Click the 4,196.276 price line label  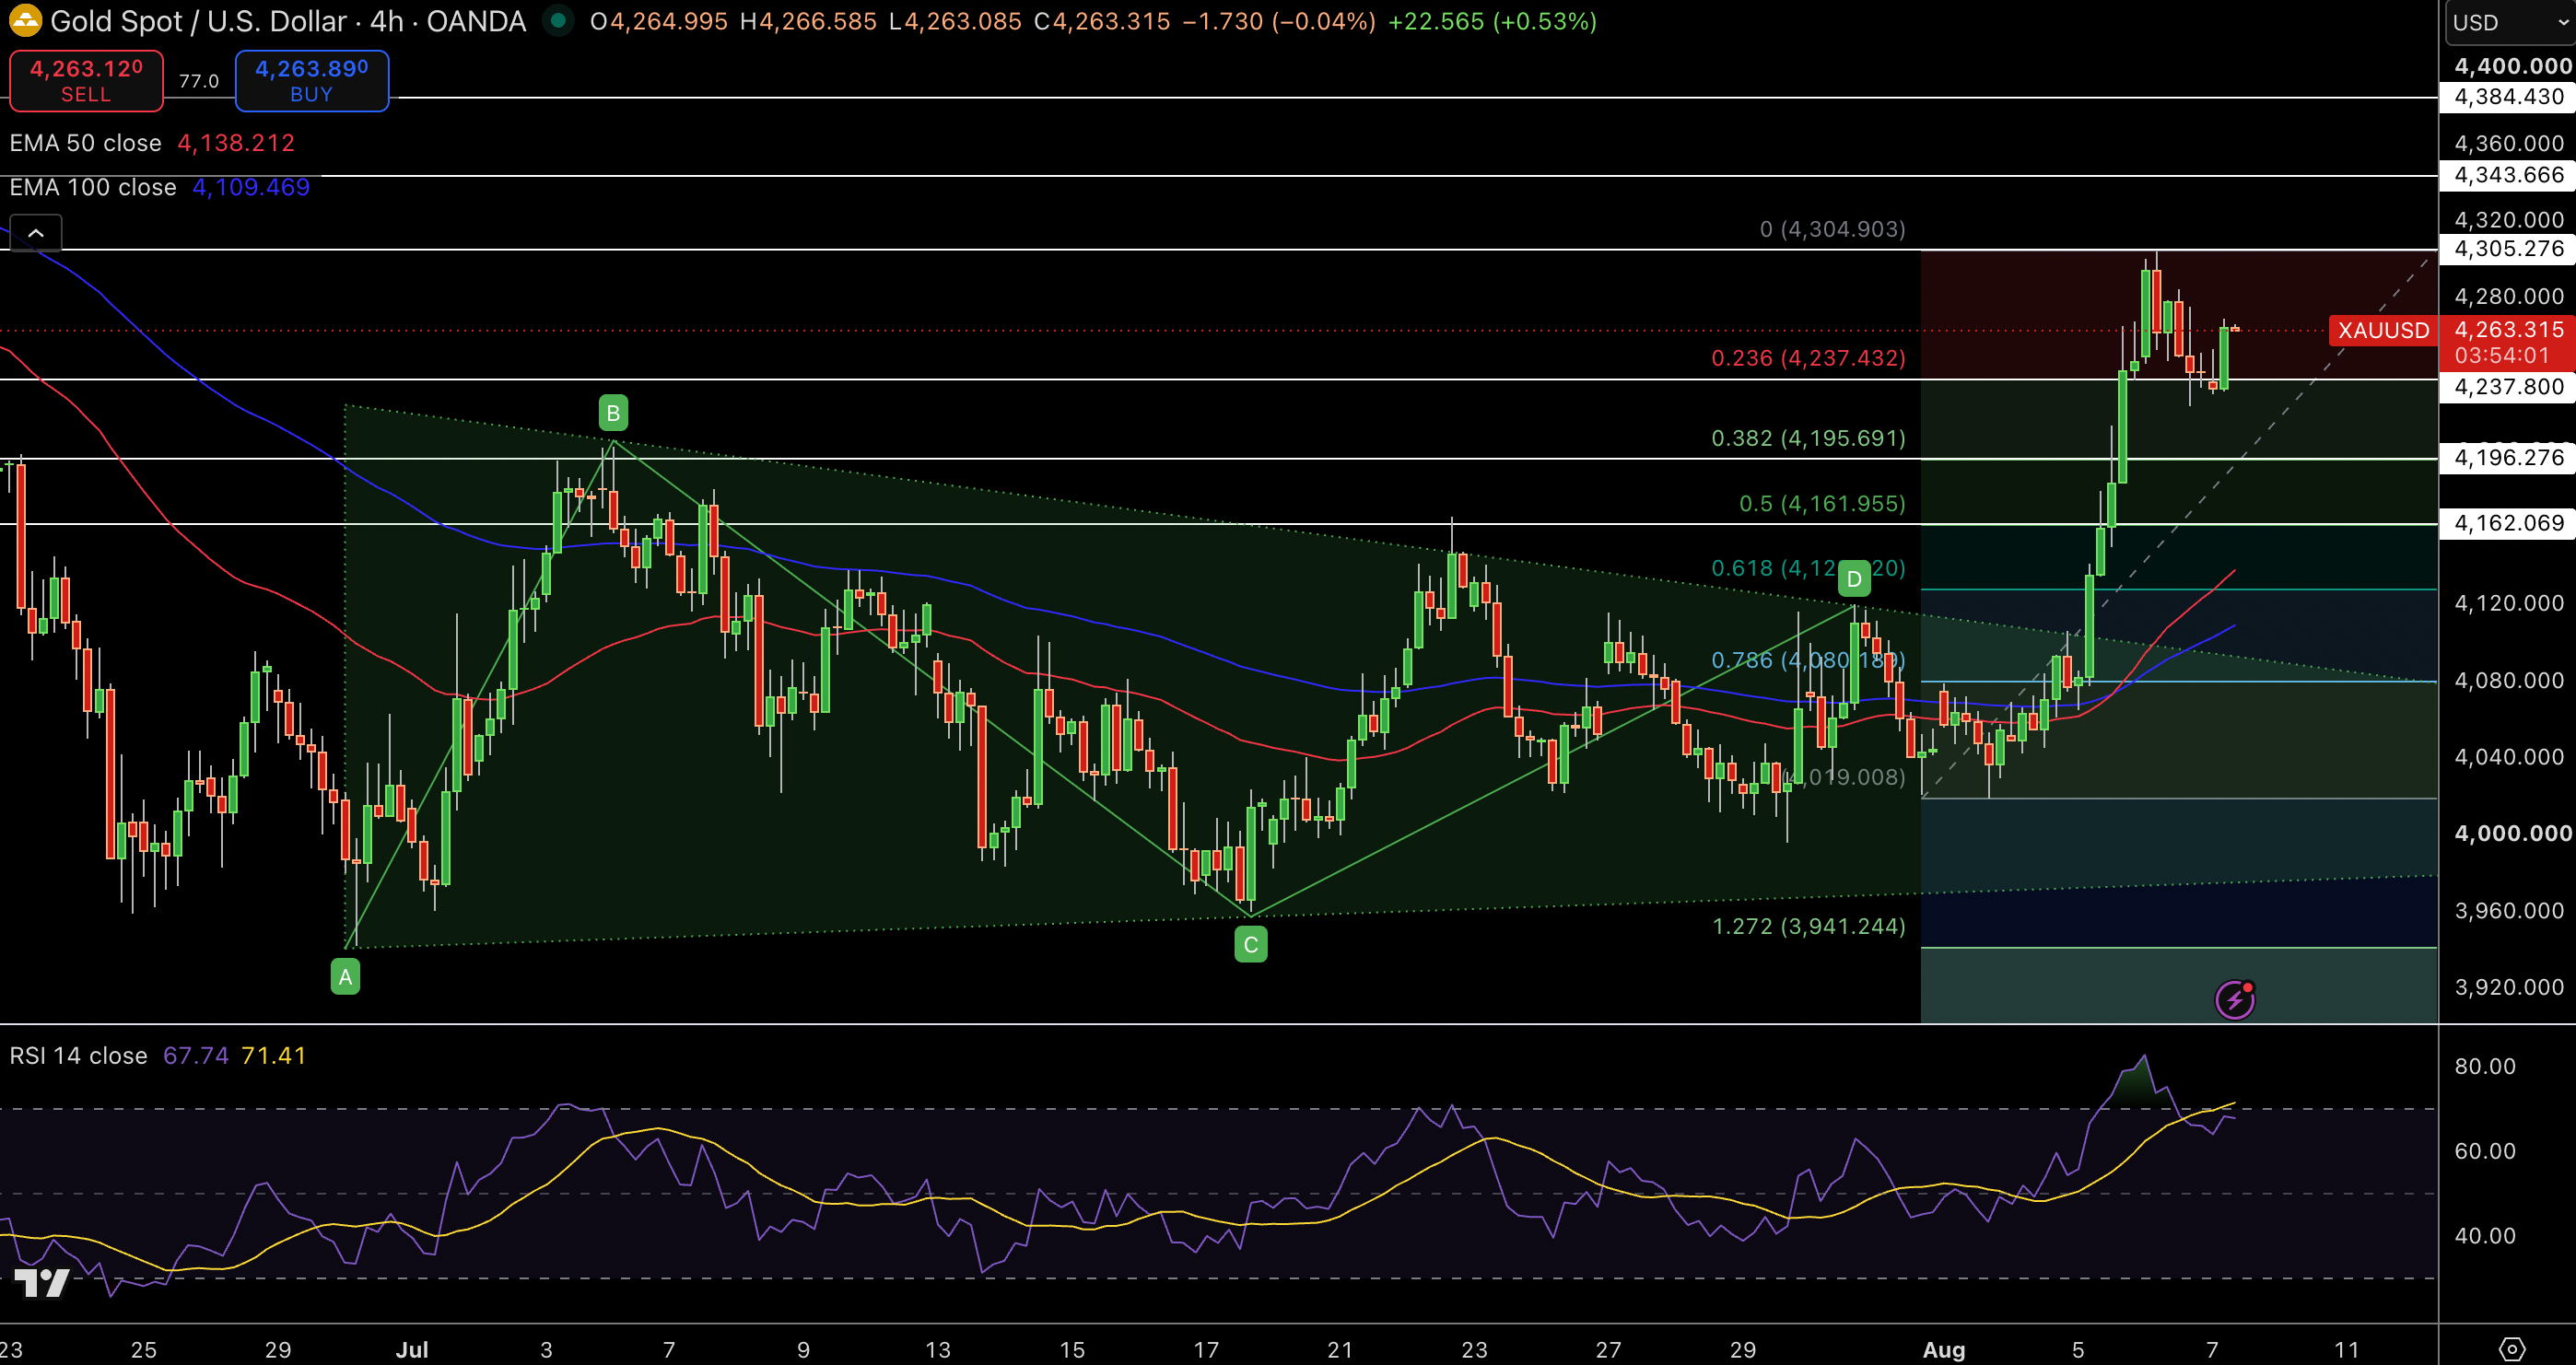tap(2508, 458)
